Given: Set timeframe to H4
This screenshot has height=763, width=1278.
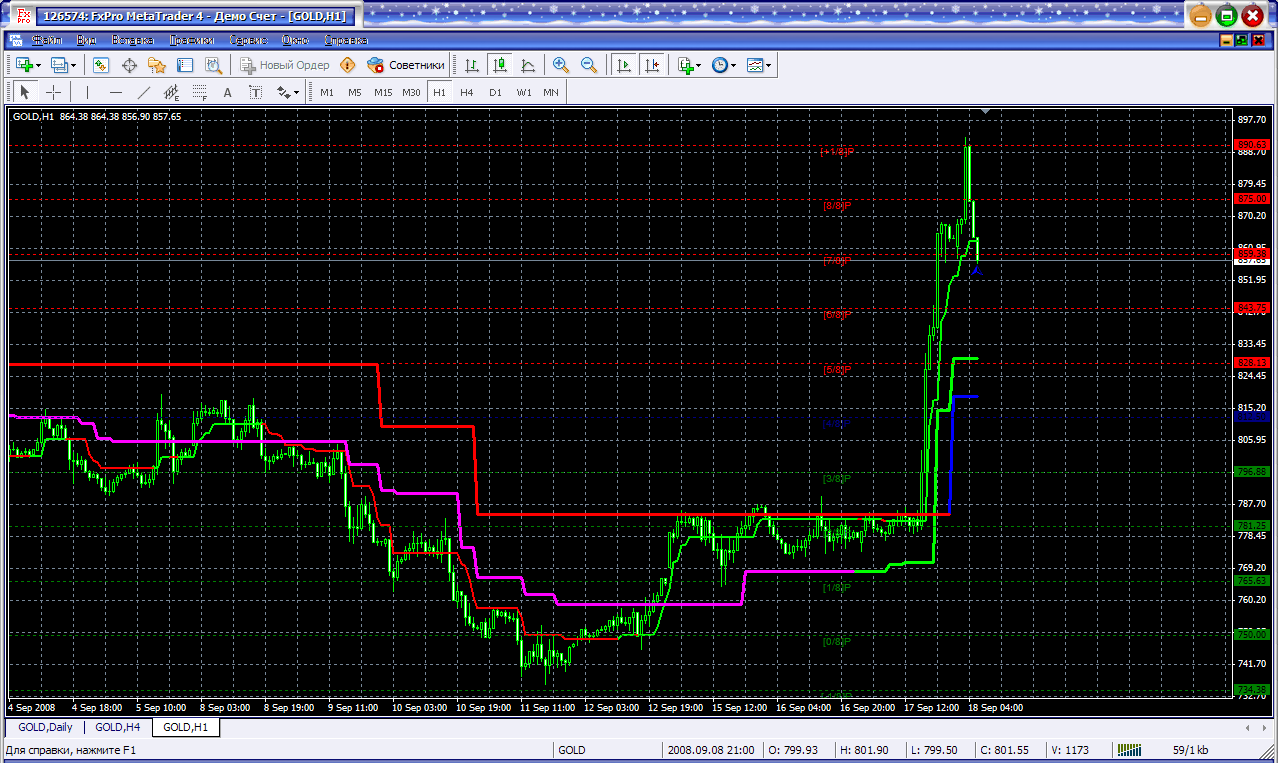Looking at the screenshot, I should tap(467, 92).
